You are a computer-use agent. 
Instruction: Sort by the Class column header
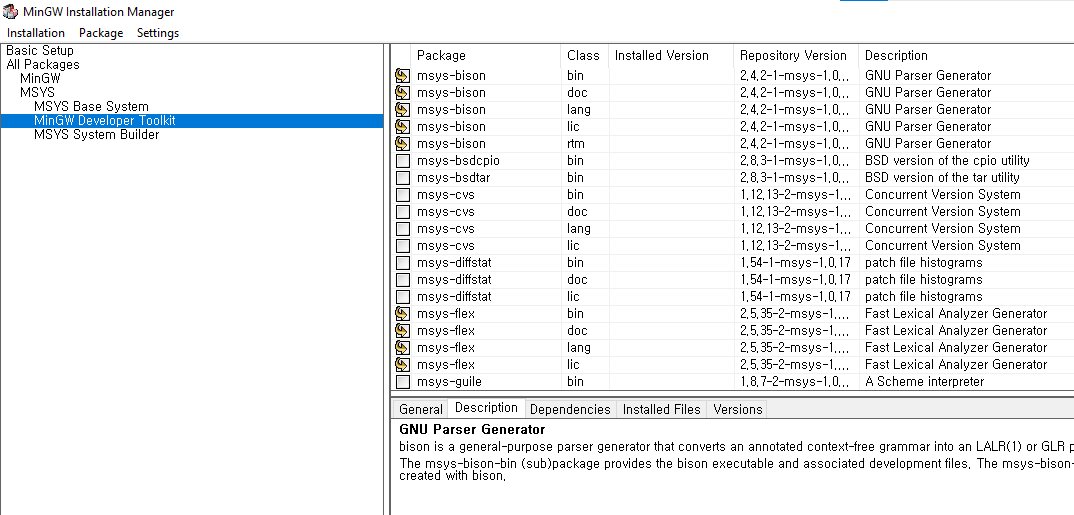tap(584, 55)
